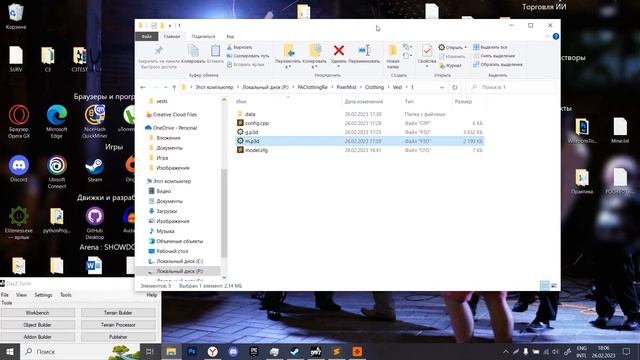Open Properties via the checkmark icon
This screenshot has width=640, height=360.
point(427,51)
